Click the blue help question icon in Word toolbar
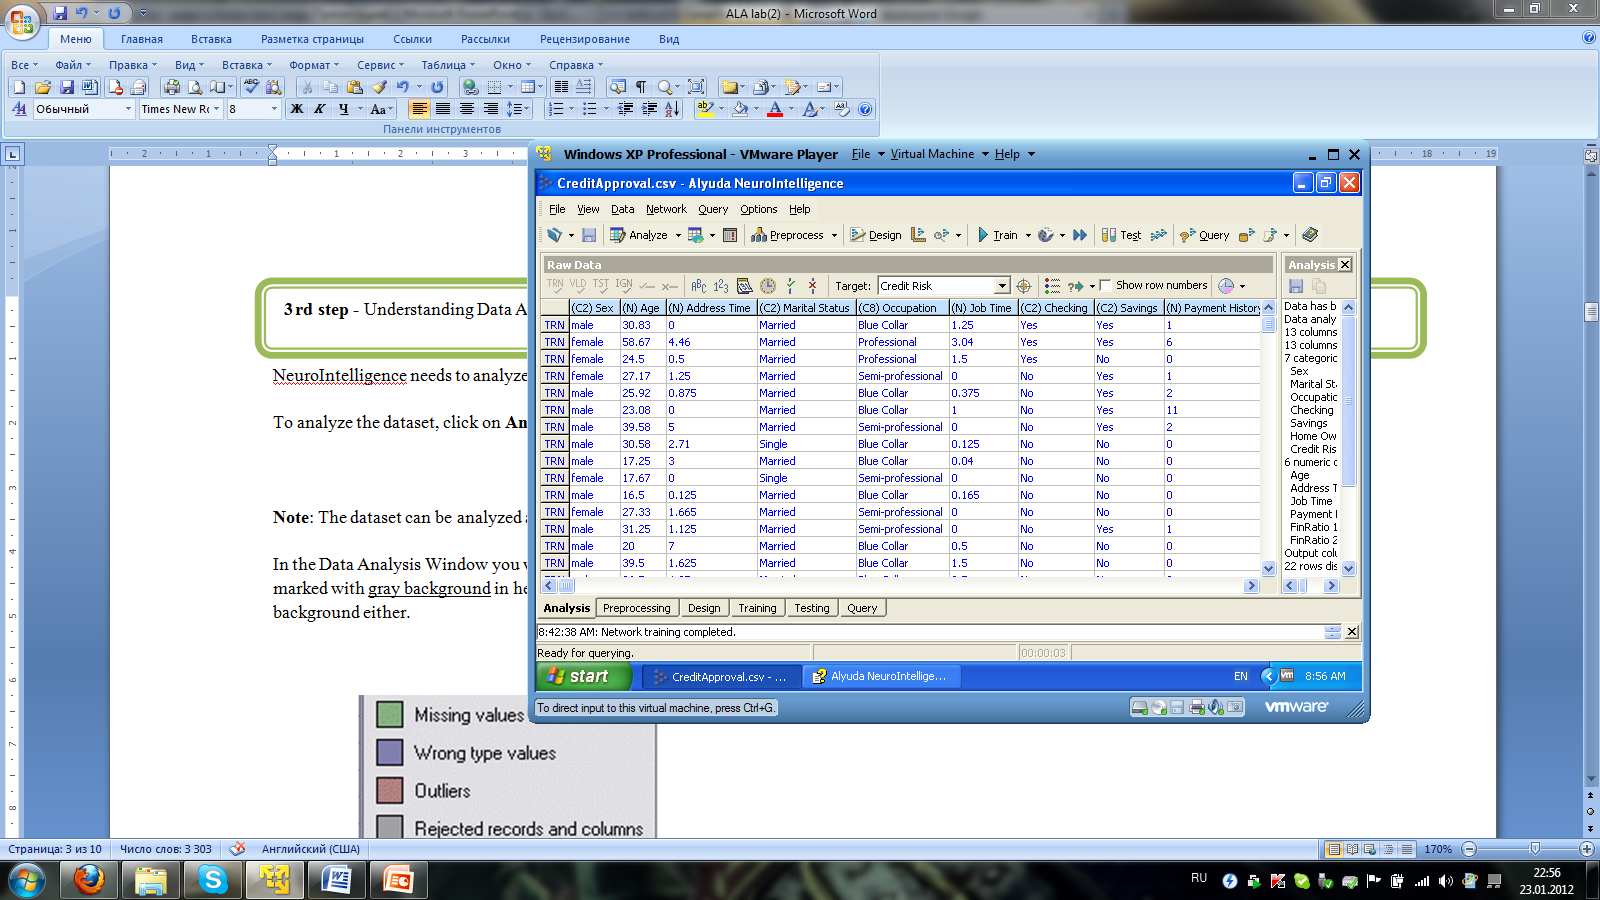The width and height of the screenshot is (1600, 900). click(866, 109)
